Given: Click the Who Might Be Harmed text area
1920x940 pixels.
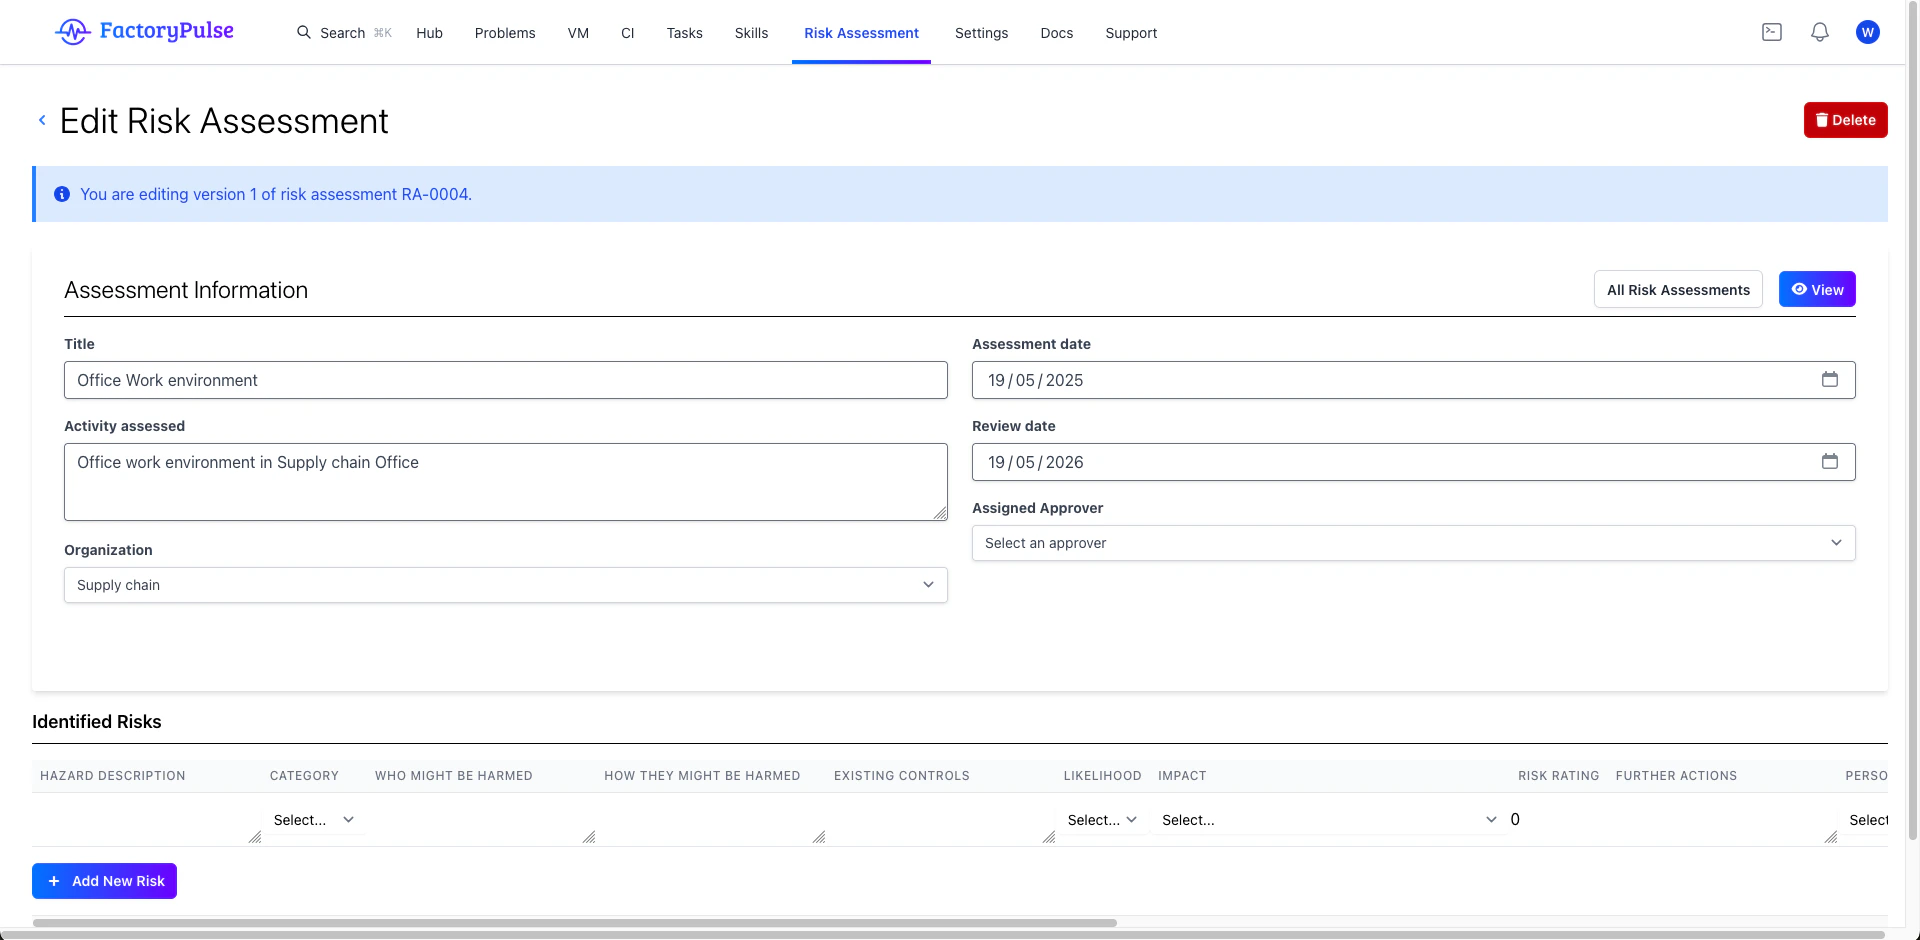Looking at the screenshot, I should coord(483,820).
